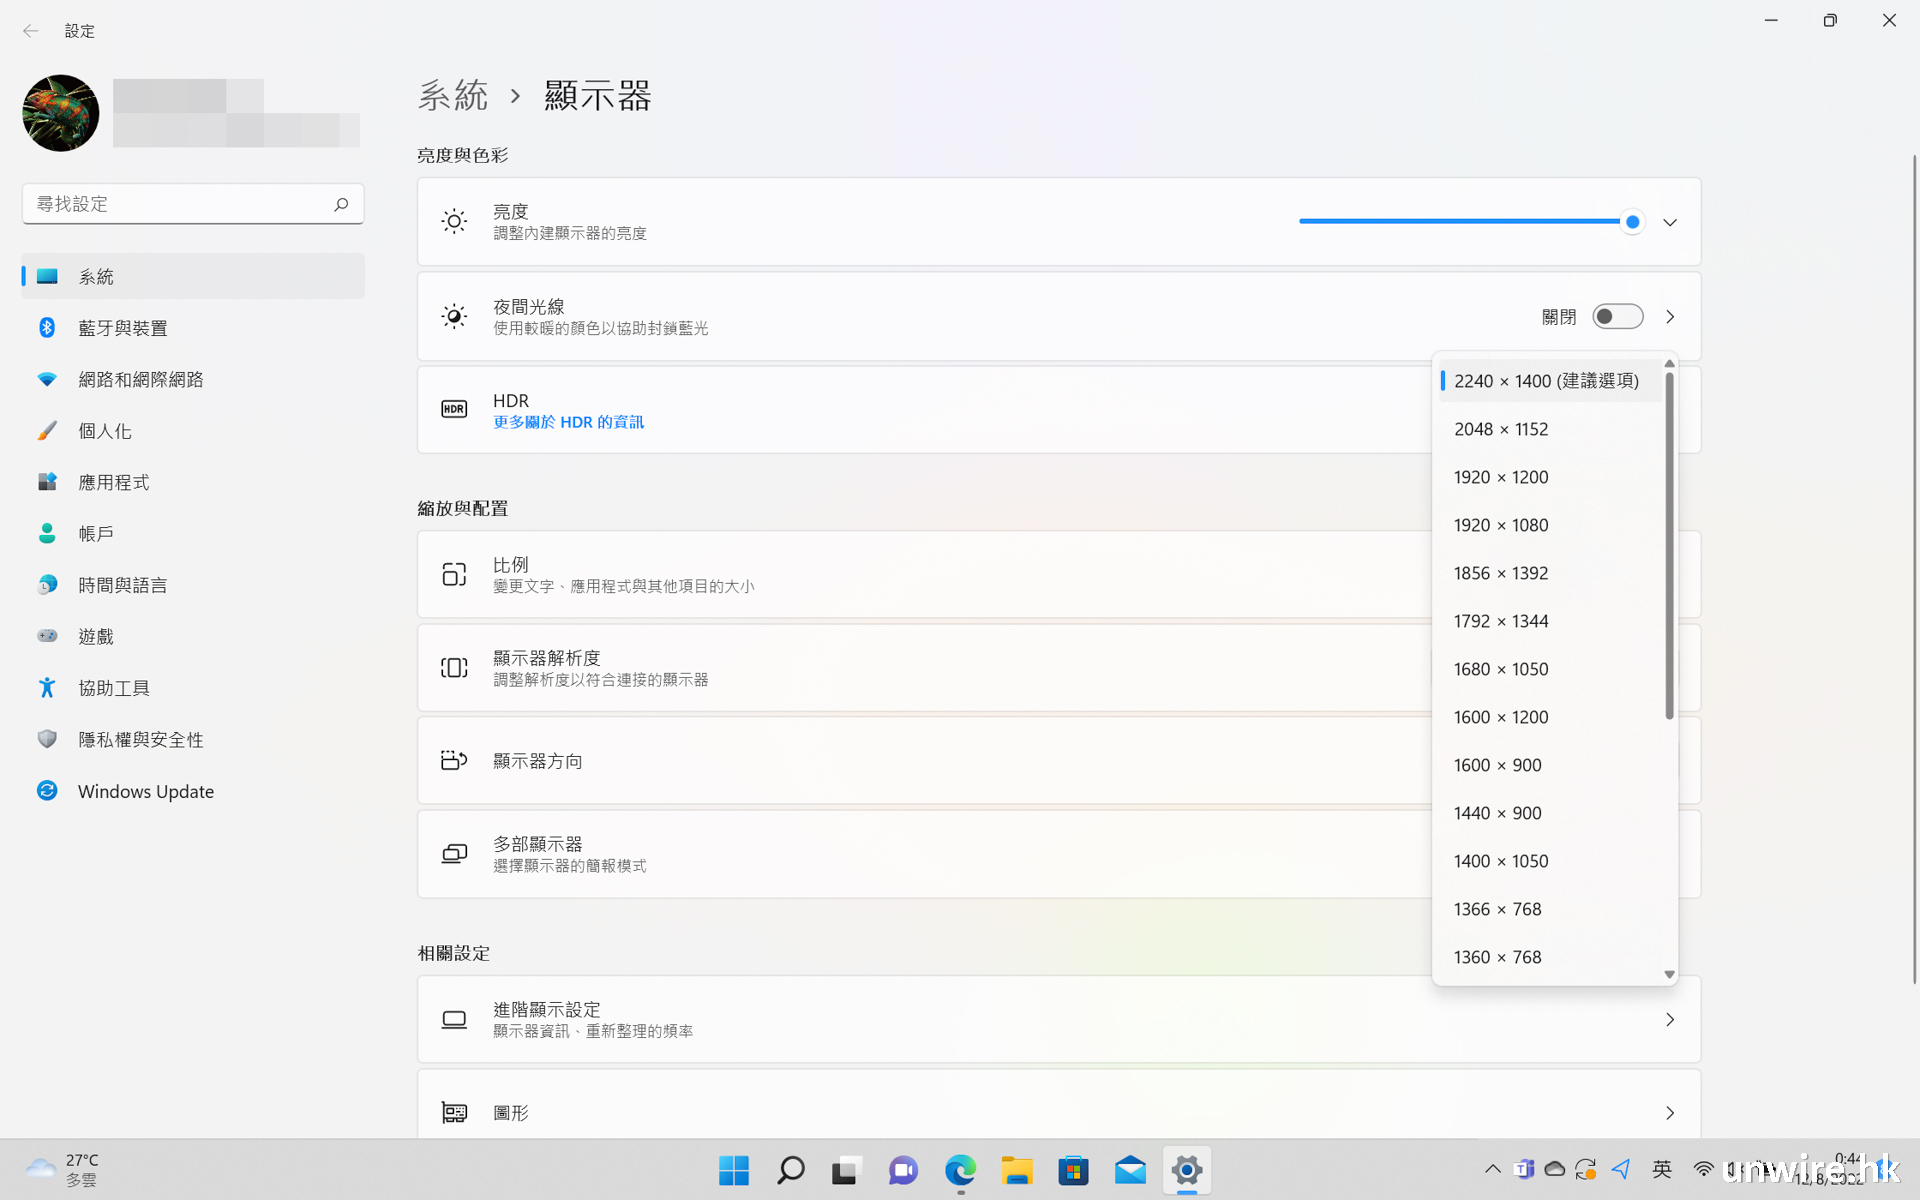Expand the 亮度 brightness chevron

click(x=1669, y=222)
